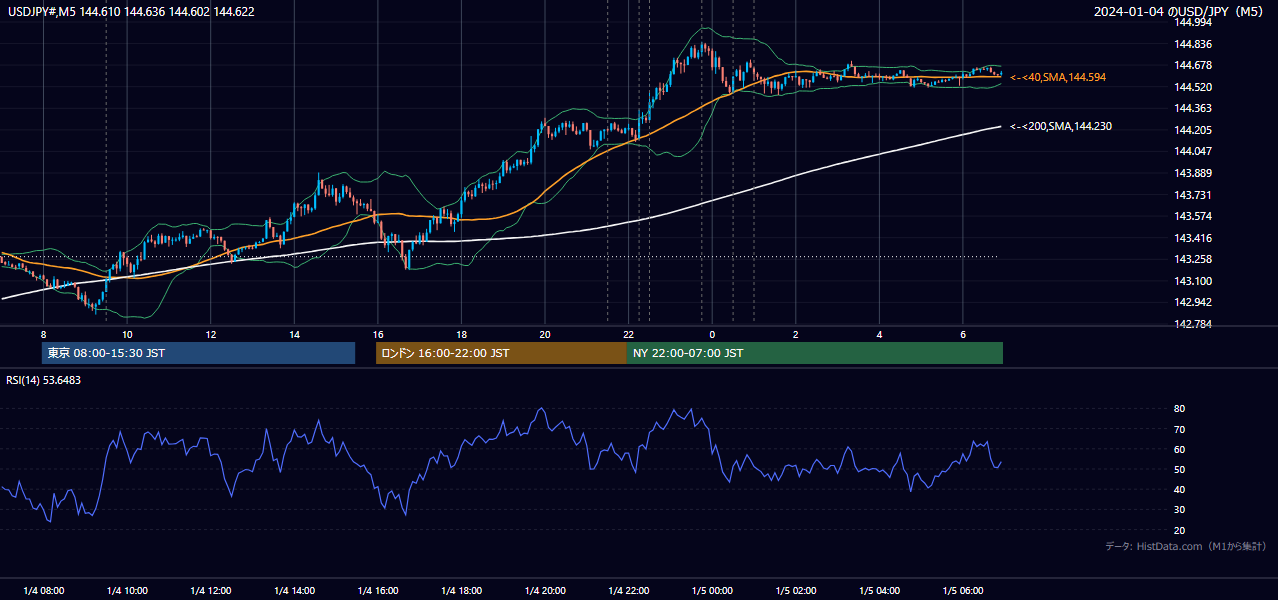Select the ロンドン 16:00-22:00 JST session bar

click(501, 353)
